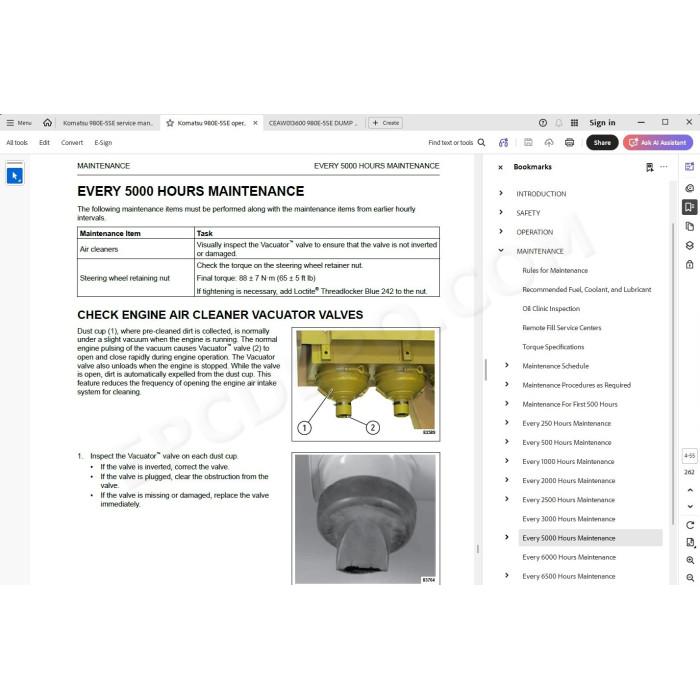Open the layers panel icon

pyautogui.click(x=690, y=246)
